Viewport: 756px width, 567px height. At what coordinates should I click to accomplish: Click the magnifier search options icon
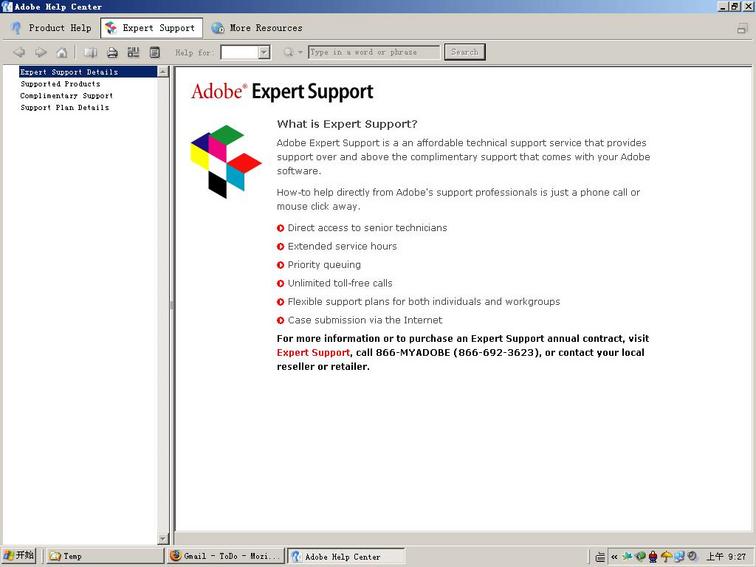(x=288, y=52)
